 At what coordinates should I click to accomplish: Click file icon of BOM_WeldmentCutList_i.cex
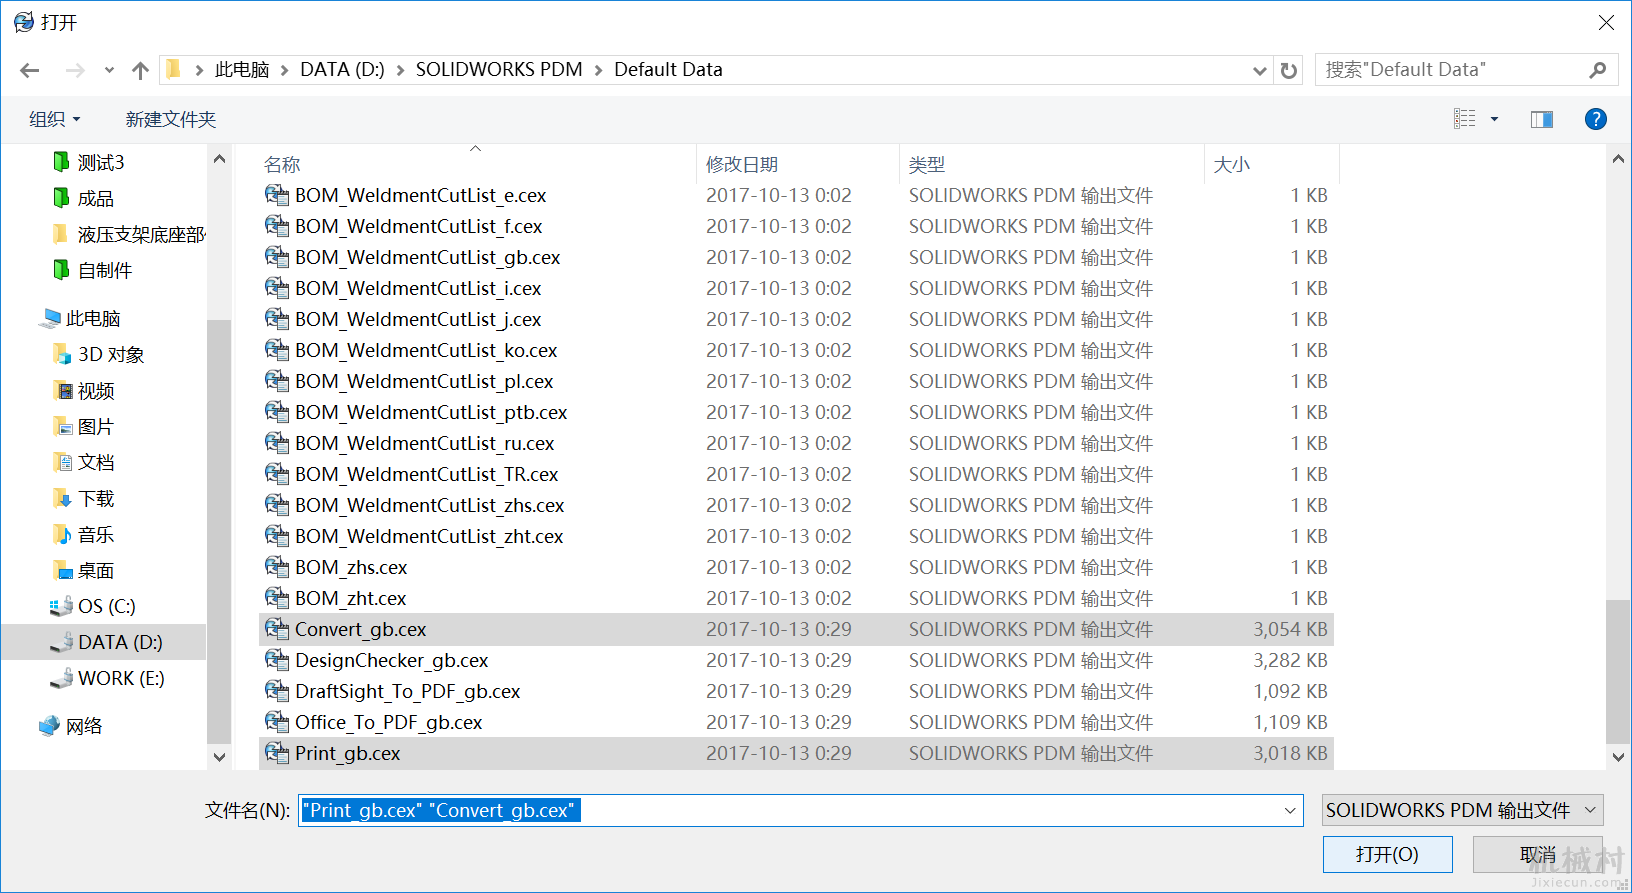(277, 288)
